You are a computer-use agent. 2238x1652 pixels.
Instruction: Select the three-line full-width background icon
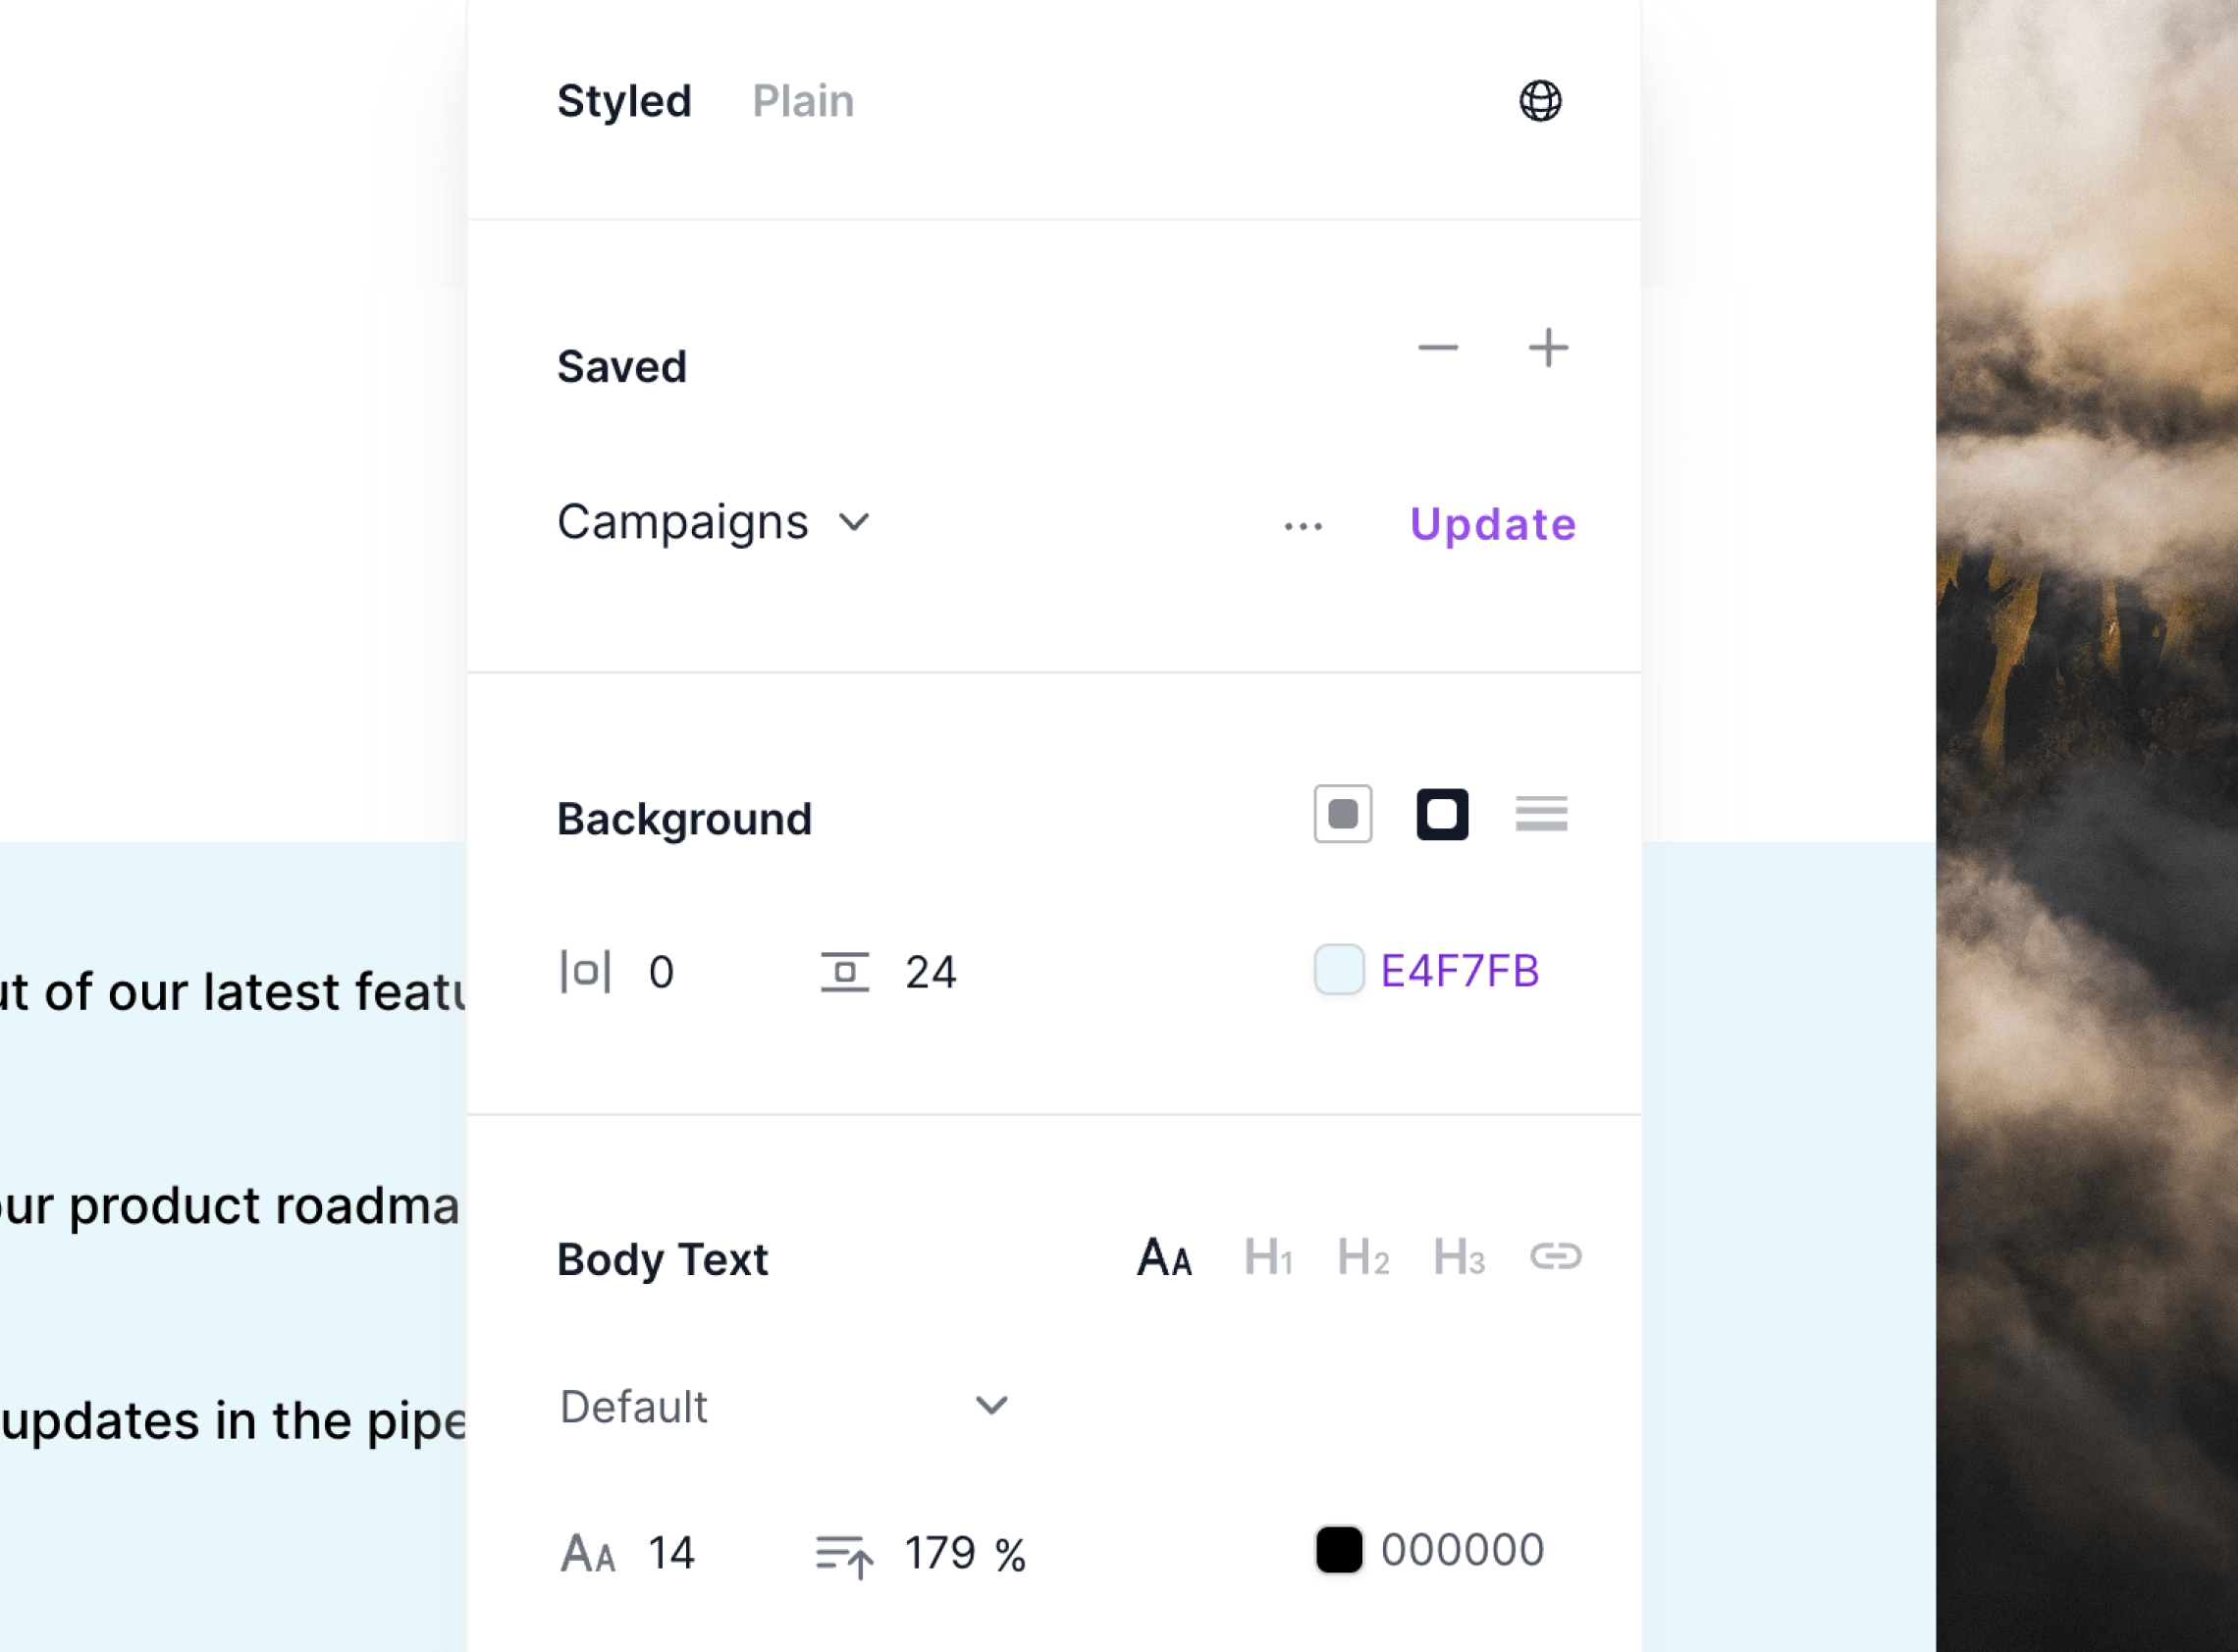point(1541,814)
